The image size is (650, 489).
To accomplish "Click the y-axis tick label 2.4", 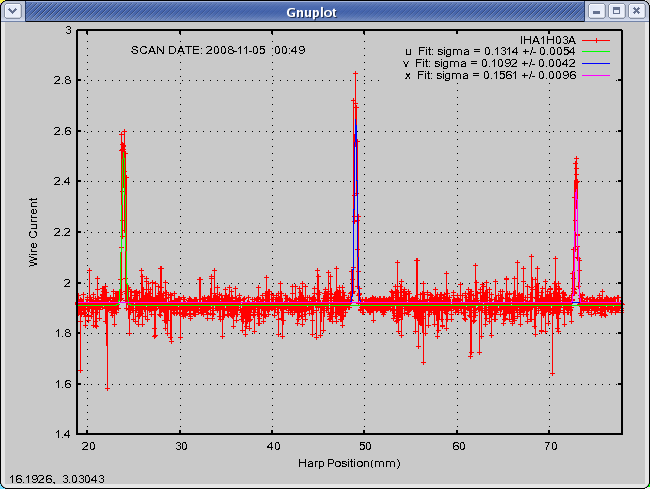I will tap(63, 182).
